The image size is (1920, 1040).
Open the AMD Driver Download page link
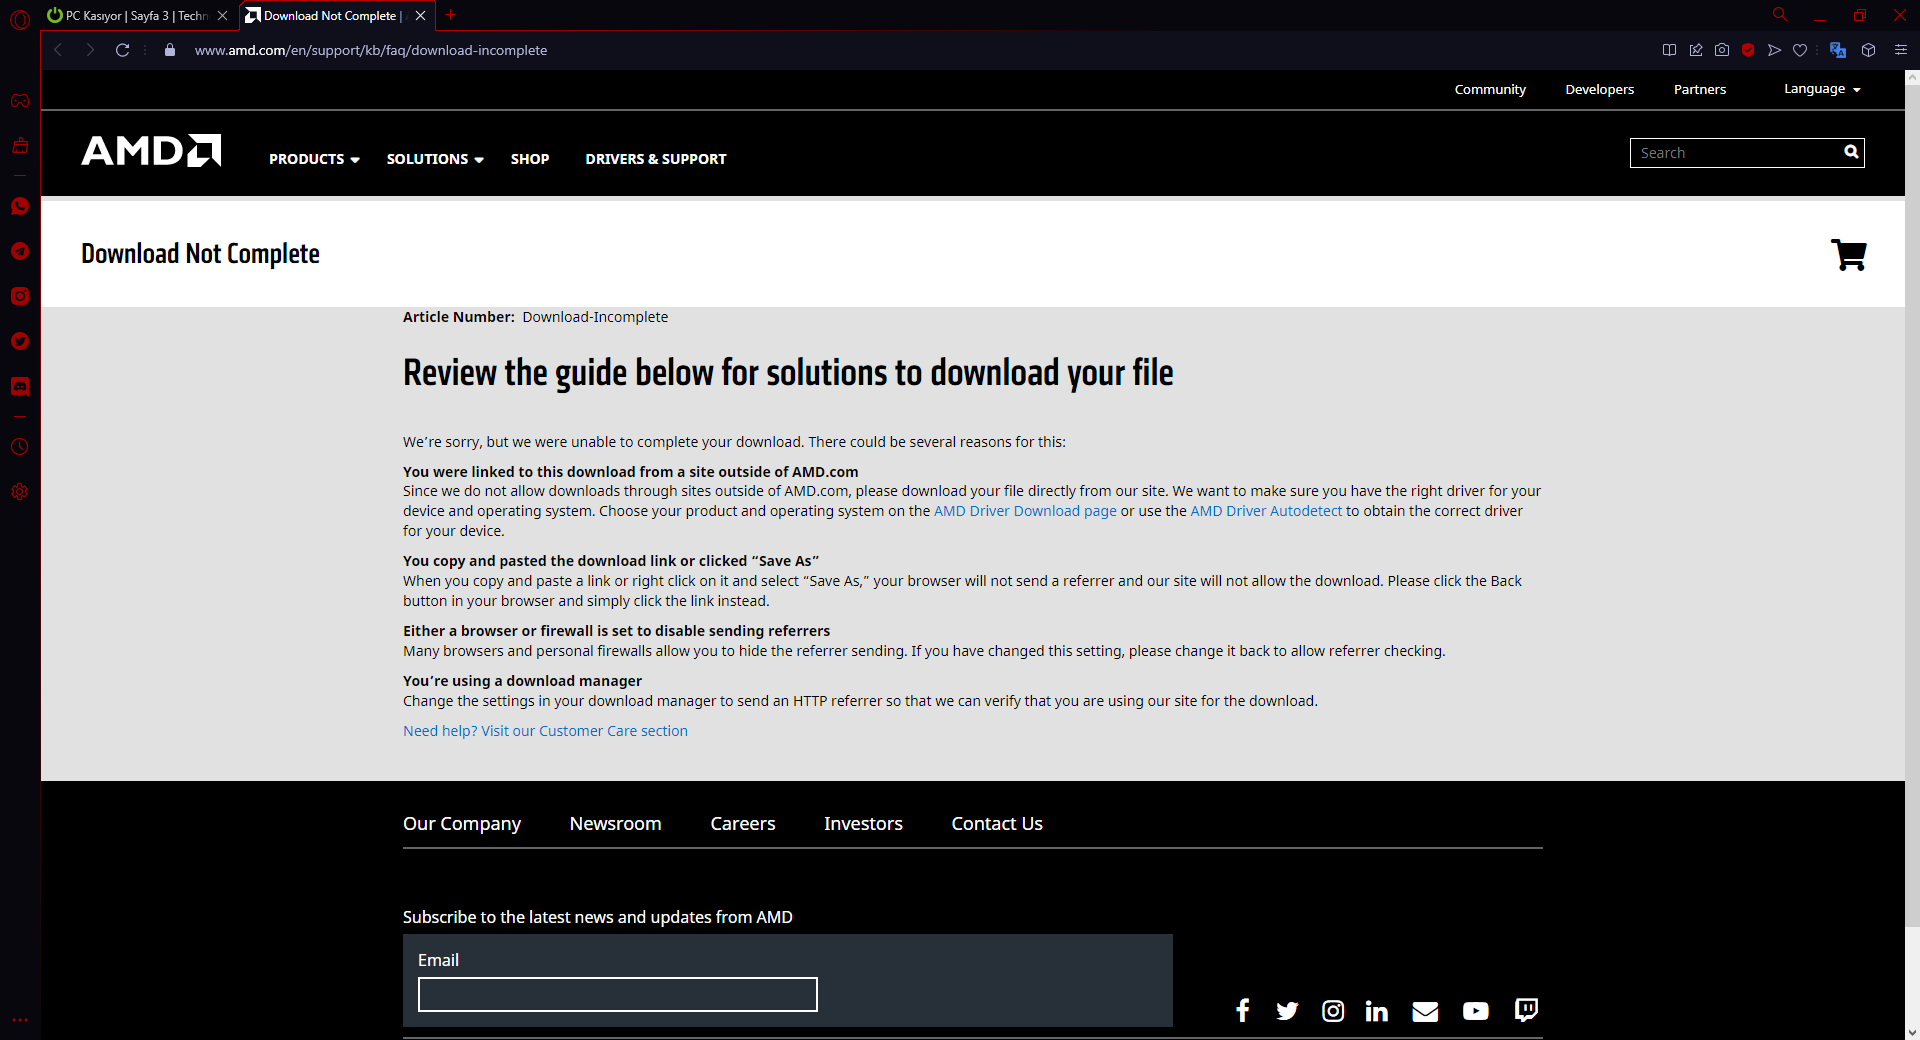click(x=1025, y=511)
